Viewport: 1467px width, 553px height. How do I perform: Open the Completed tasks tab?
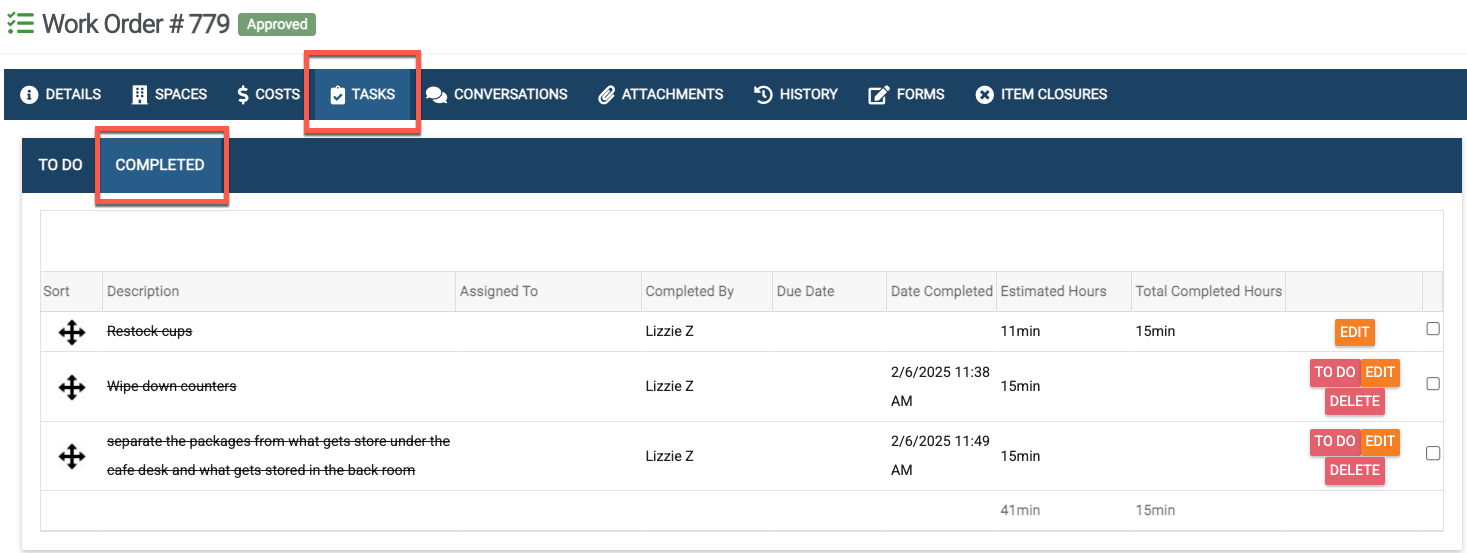pos(160,165)
